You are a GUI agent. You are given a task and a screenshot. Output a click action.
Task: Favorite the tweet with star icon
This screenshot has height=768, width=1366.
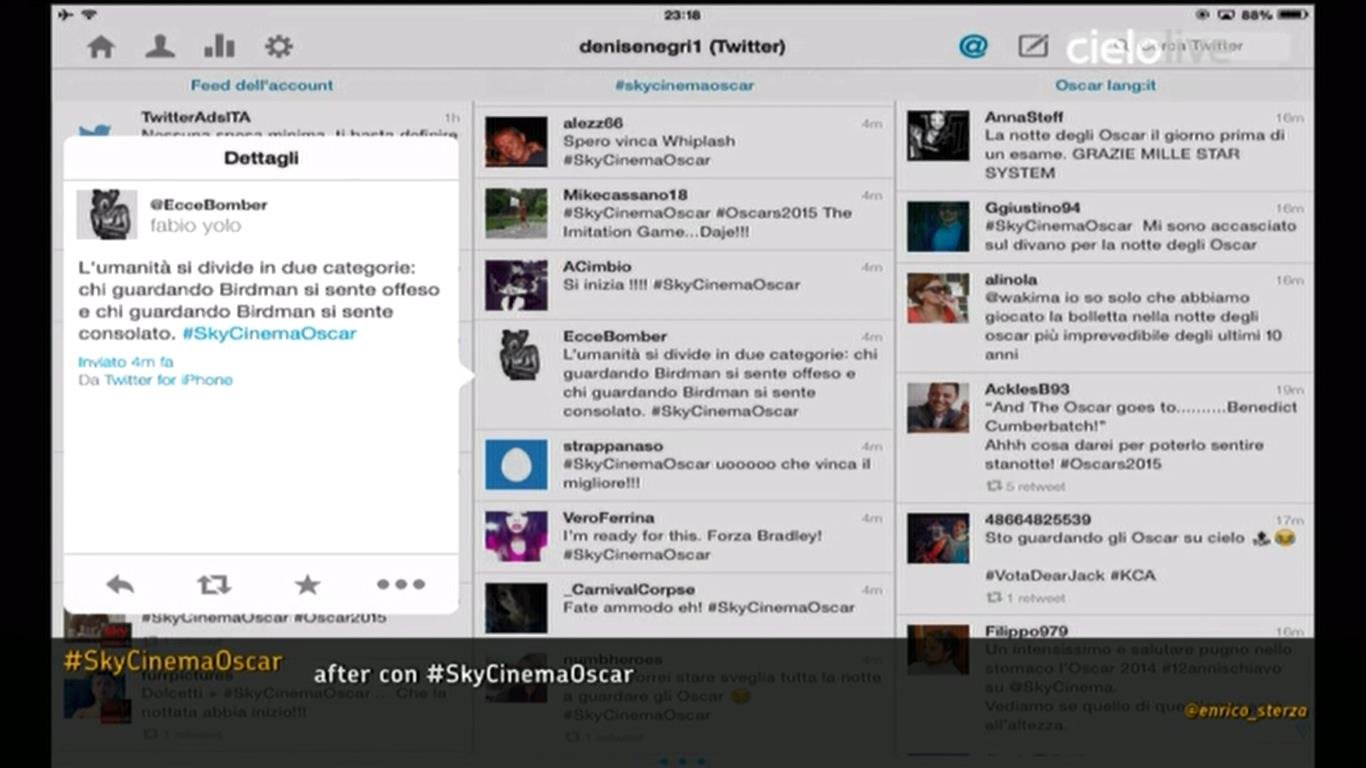(x=307, y=584)
